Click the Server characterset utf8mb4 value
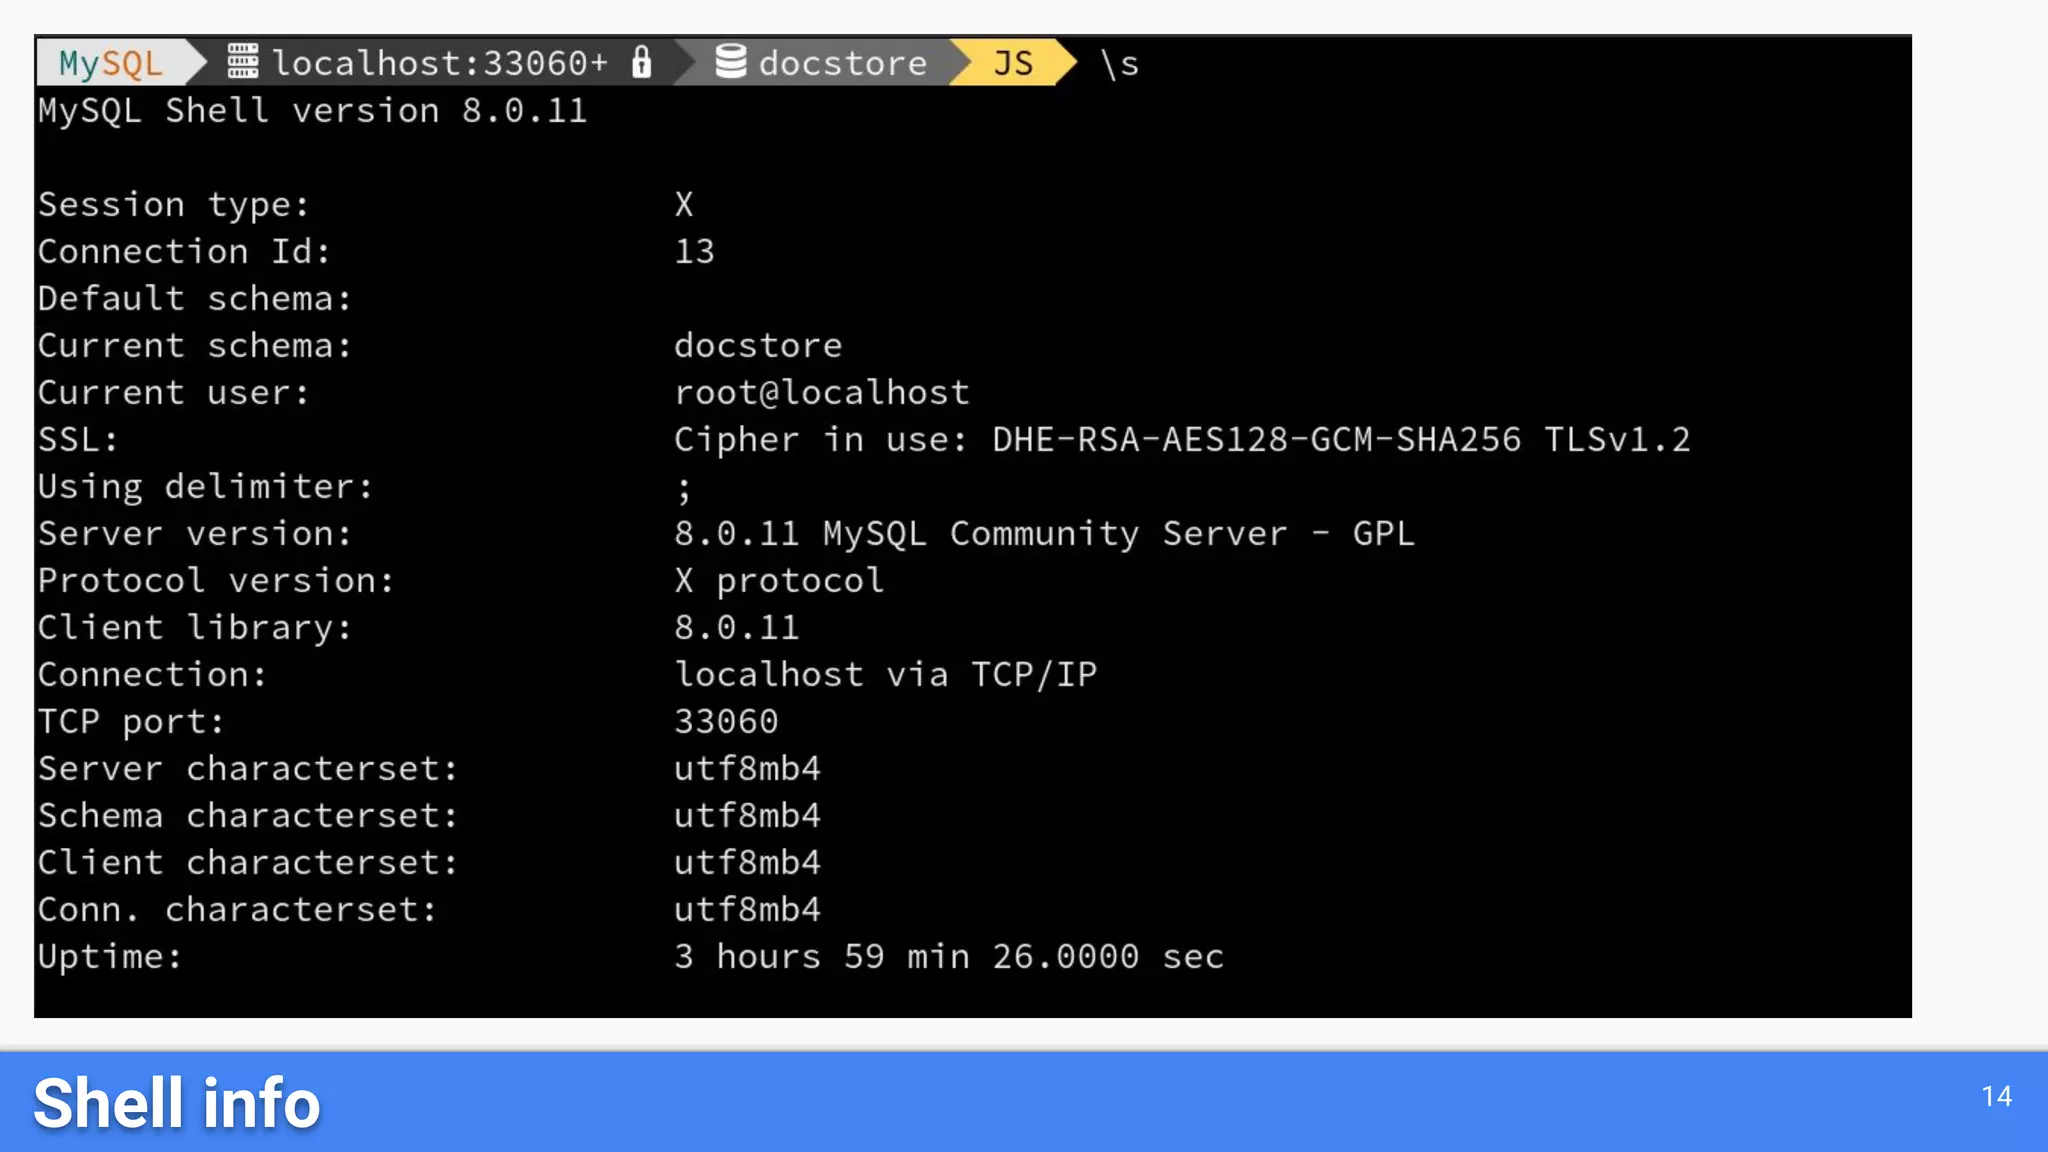 (x=747, y=769)
